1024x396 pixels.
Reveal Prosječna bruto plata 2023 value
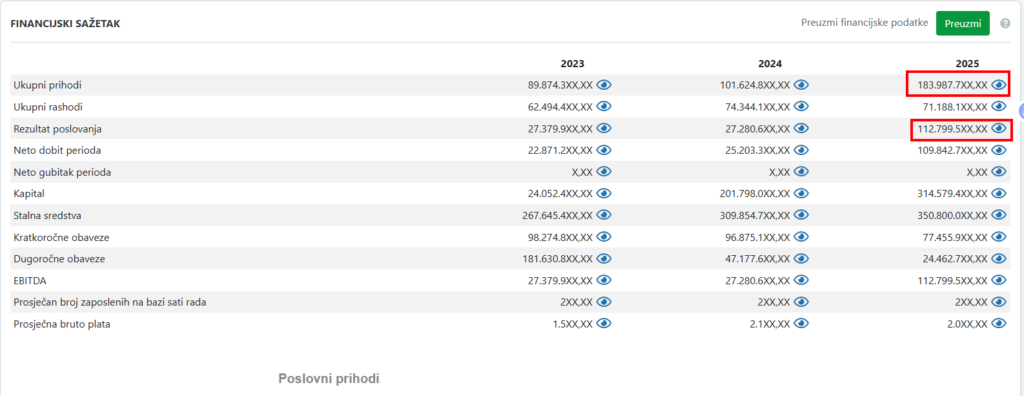(604, 323)
